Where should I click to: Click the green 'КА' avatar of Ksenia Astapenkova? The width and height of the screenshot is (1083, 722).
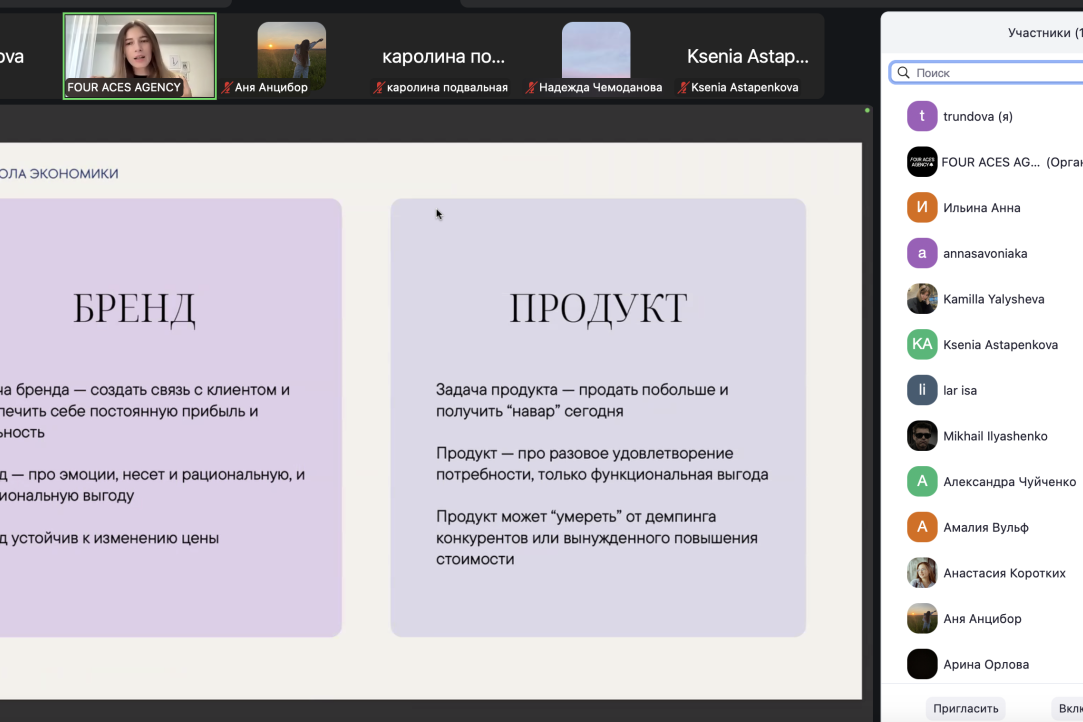922,344
